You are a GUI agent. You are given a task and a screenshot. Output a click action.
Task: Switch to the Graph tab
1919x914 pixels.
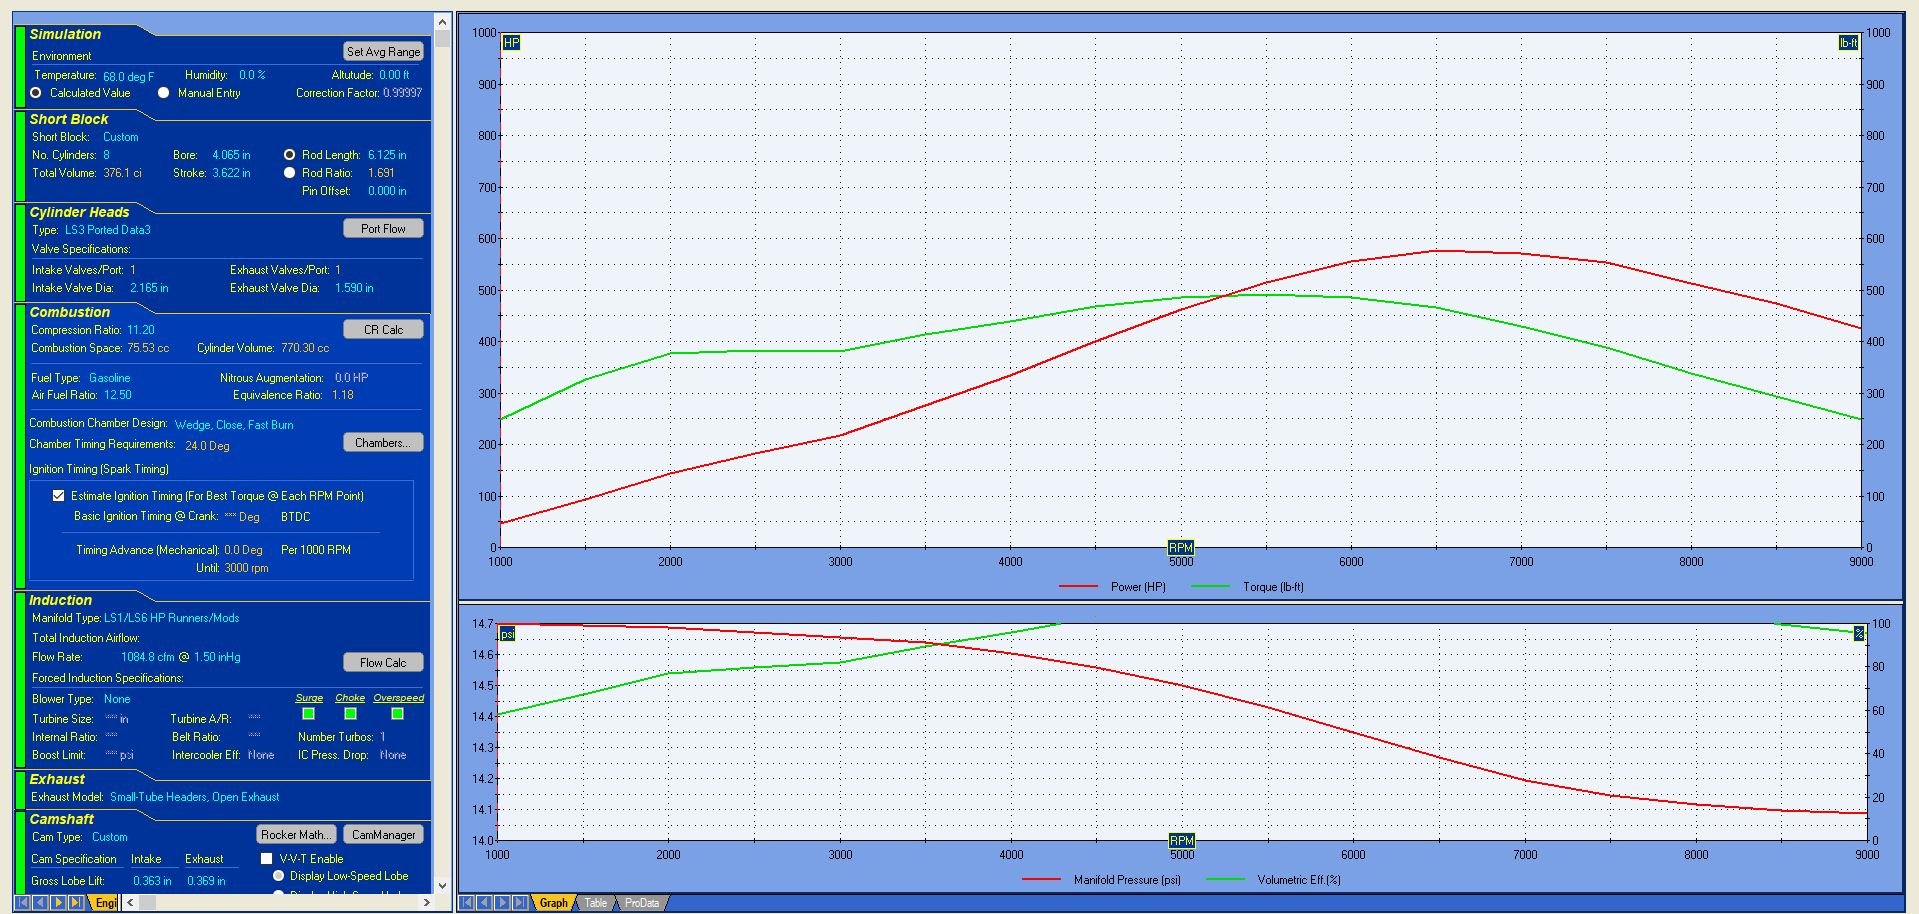click(x=553, y=903)
